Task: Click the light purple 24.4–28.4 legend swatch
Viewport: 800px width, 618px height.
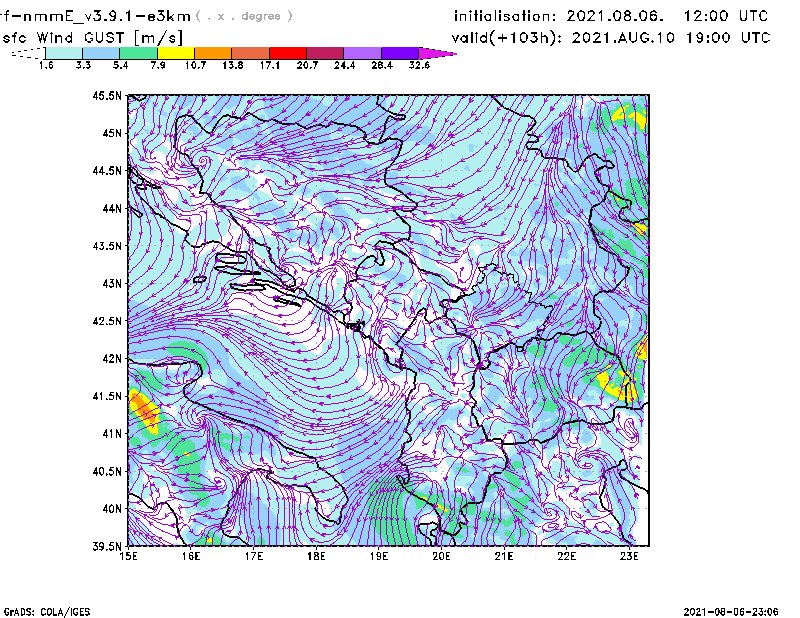Action: (x=363, y=53)
